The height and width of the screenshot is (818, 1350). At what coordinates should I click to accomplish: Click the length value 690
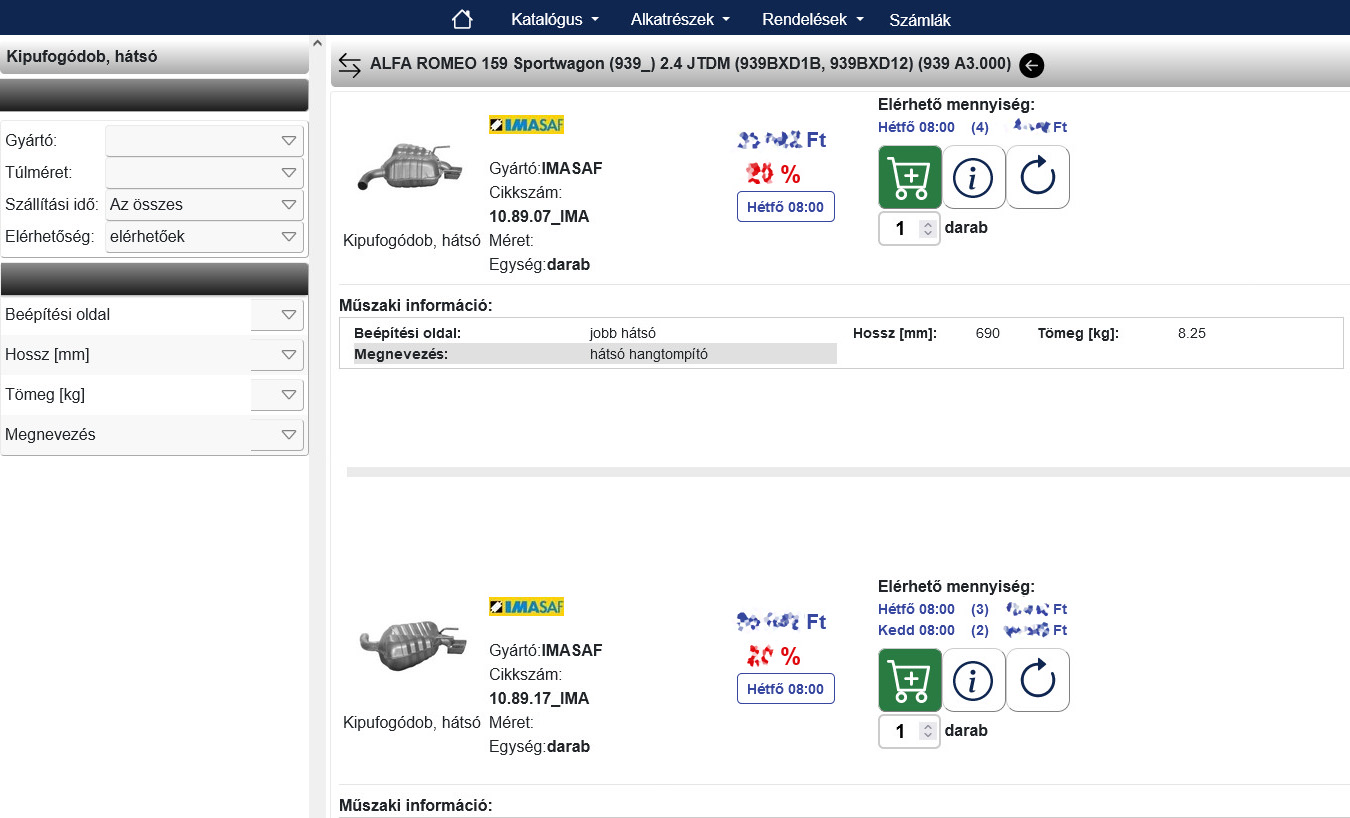[987, 333]
